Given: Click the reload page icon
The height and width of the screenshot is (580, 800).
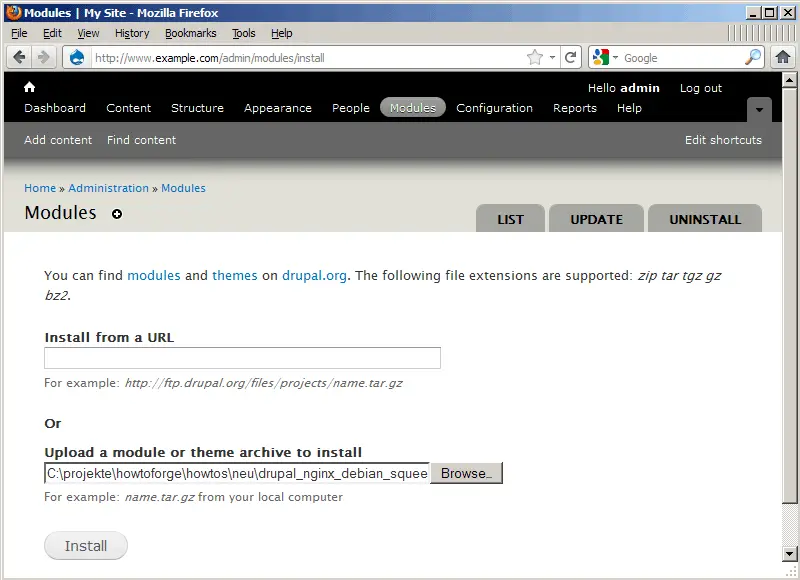Looking at the screenshot, I should [571, 57].
